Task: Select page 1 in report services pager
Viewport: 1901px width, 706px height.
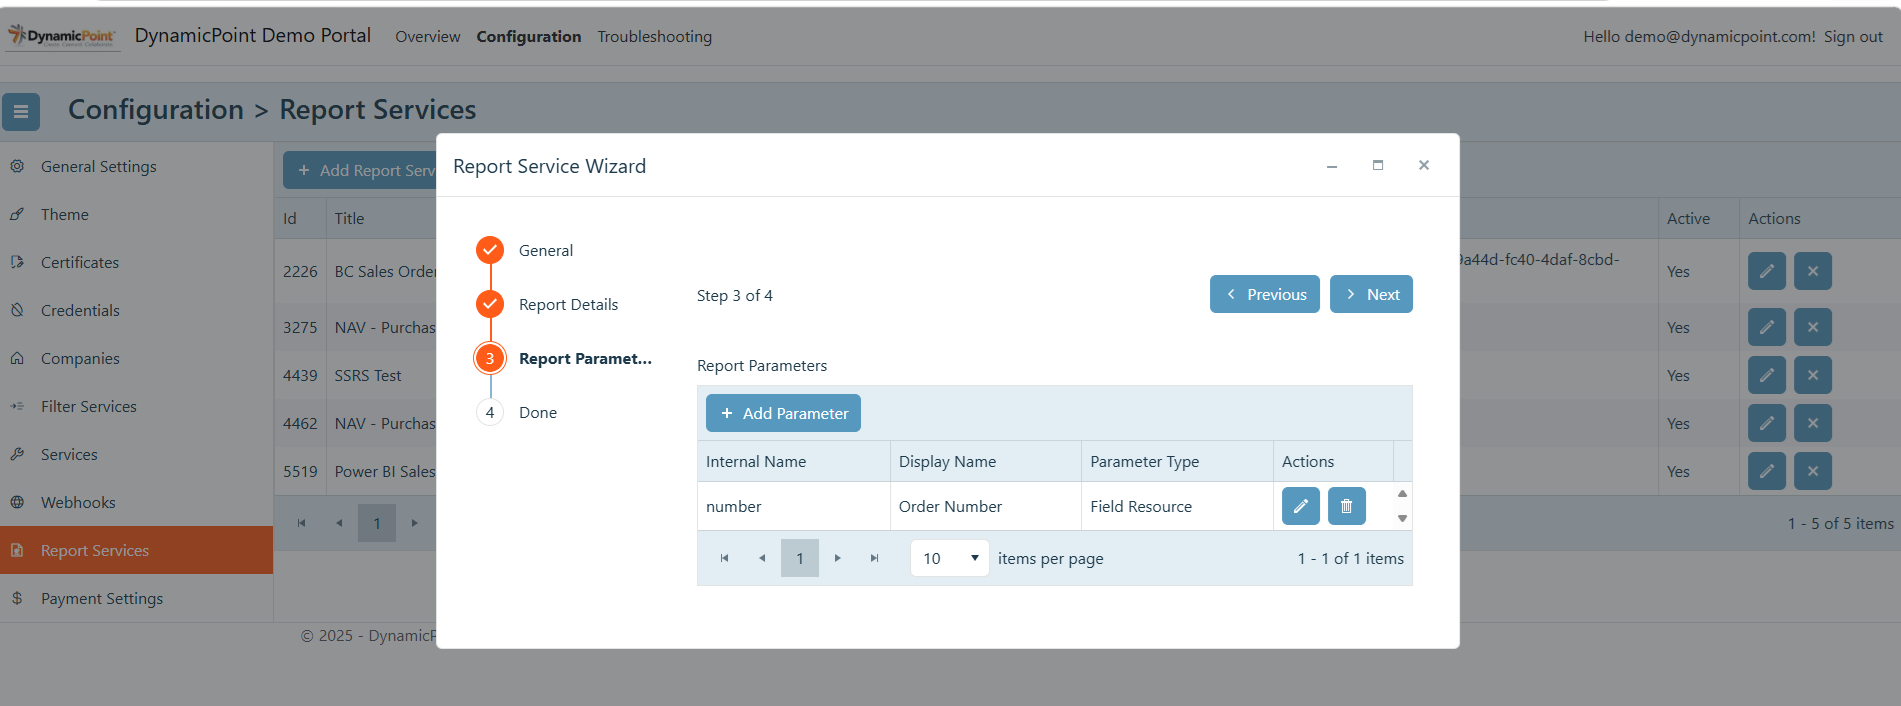Action: (x=377, y=523)
